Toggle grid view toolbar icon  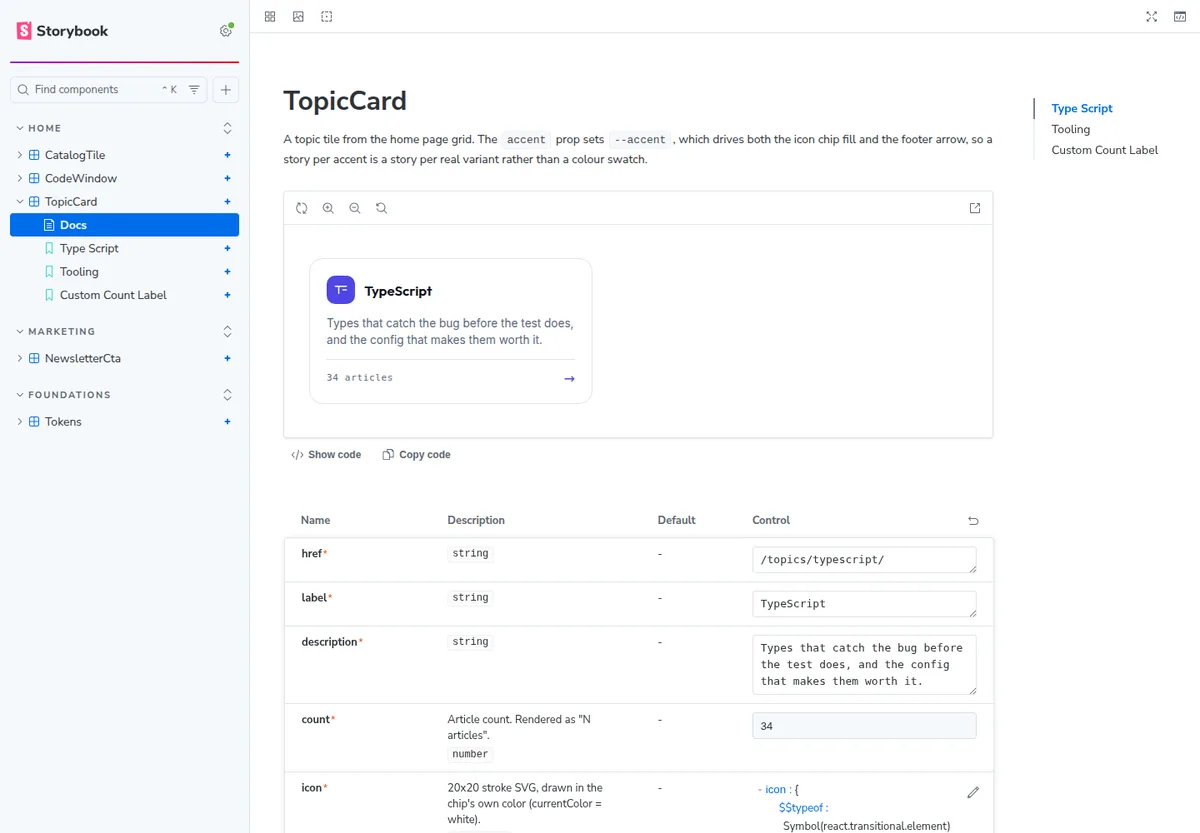(x=270, y=17)
